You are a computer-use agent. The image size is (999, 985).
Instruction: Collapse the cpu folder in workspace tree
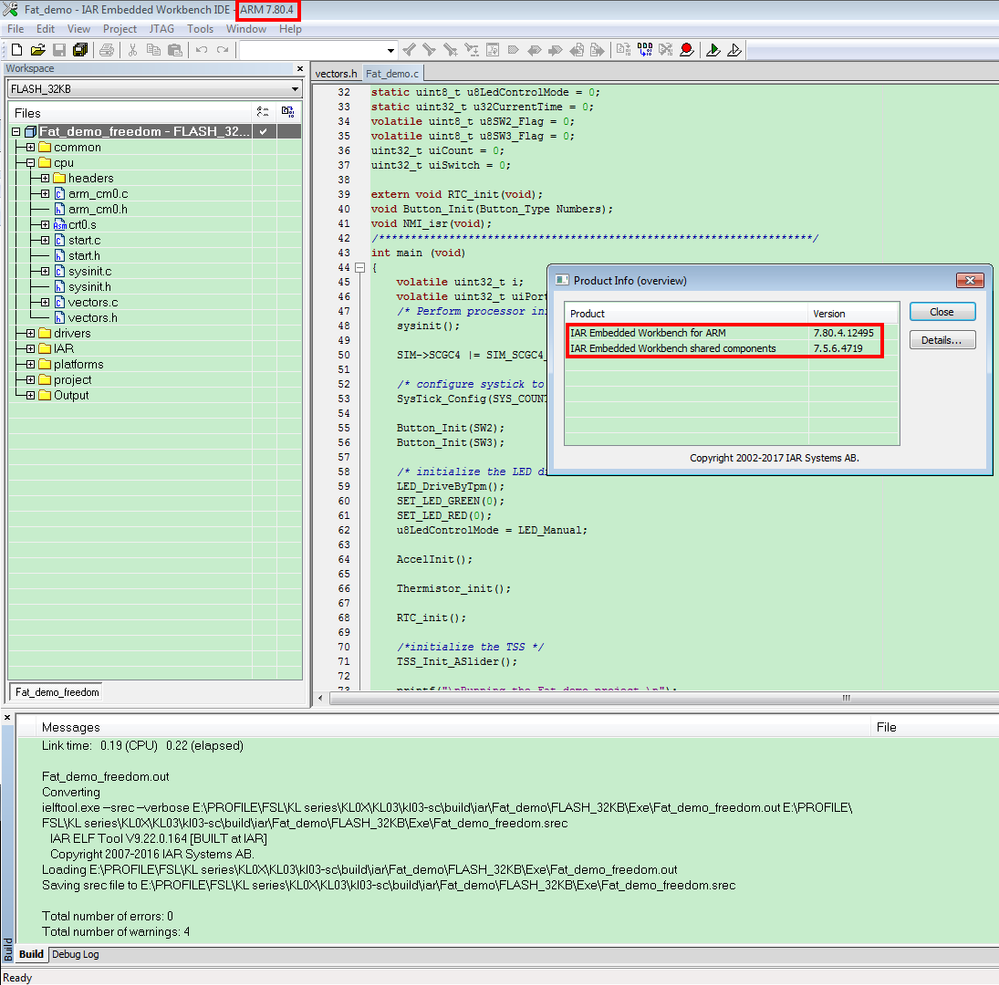[30, 163]
